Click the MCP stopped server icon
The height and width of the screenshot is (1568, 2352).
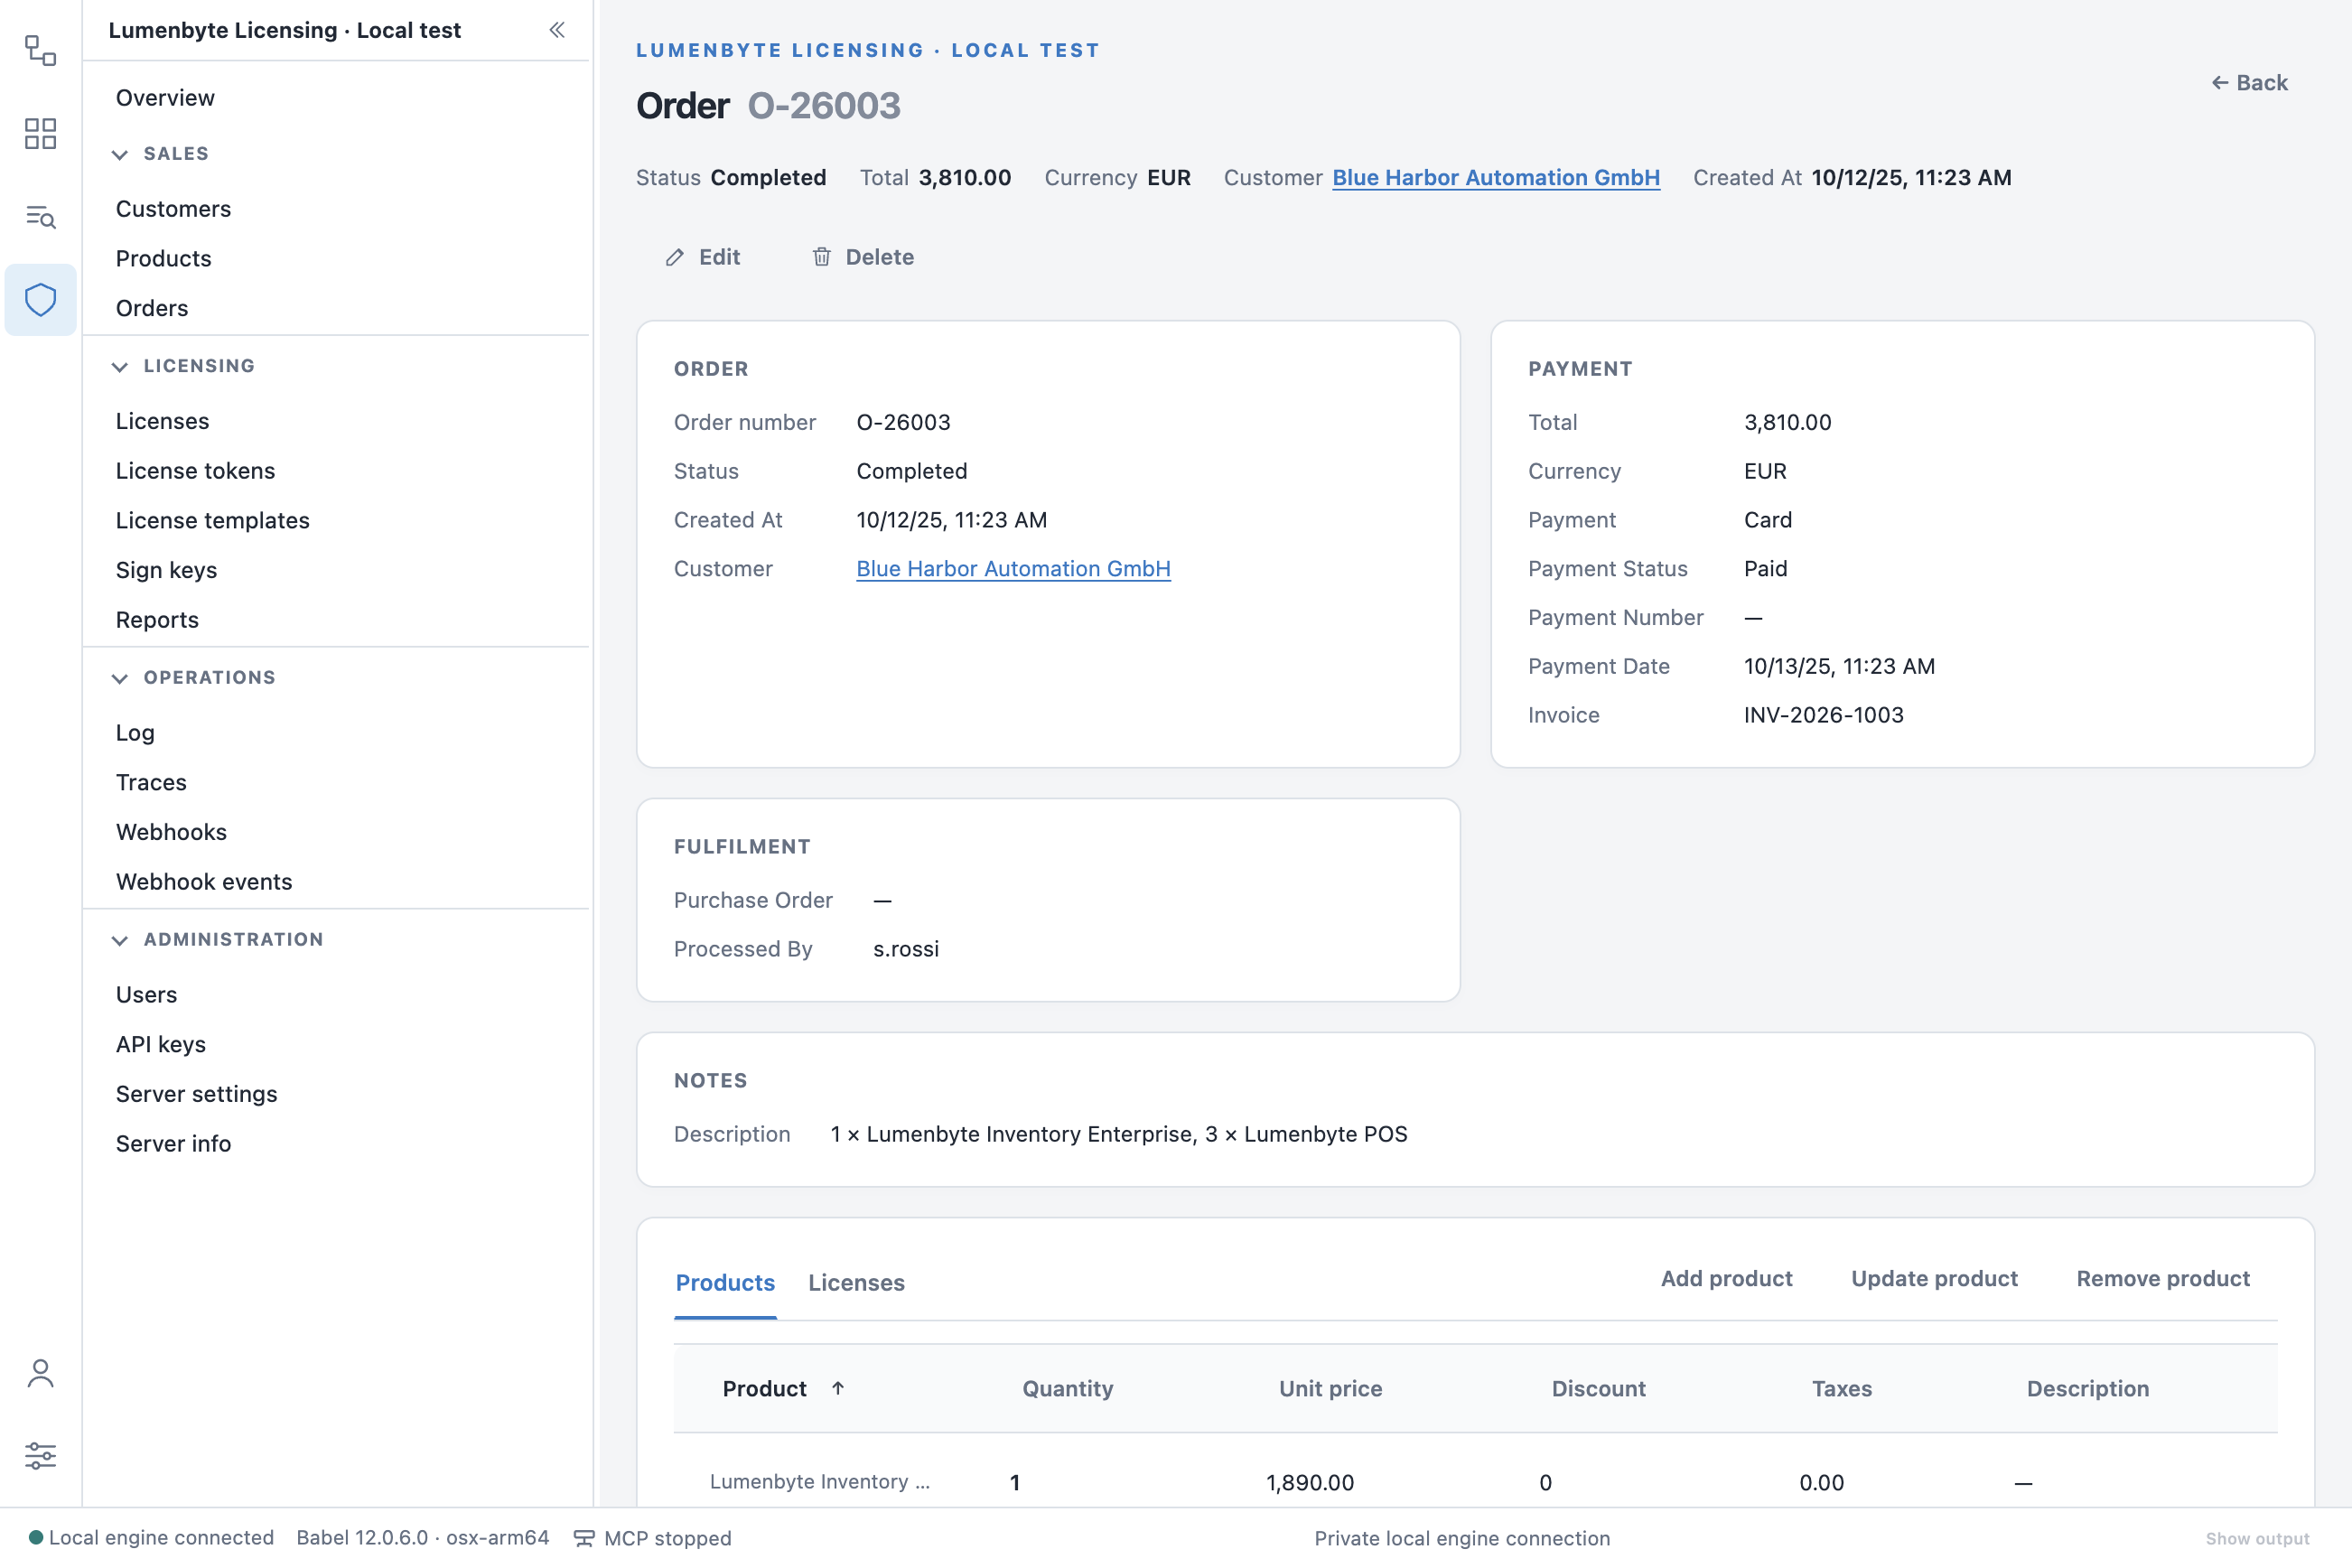click(x=584, y=1538)
